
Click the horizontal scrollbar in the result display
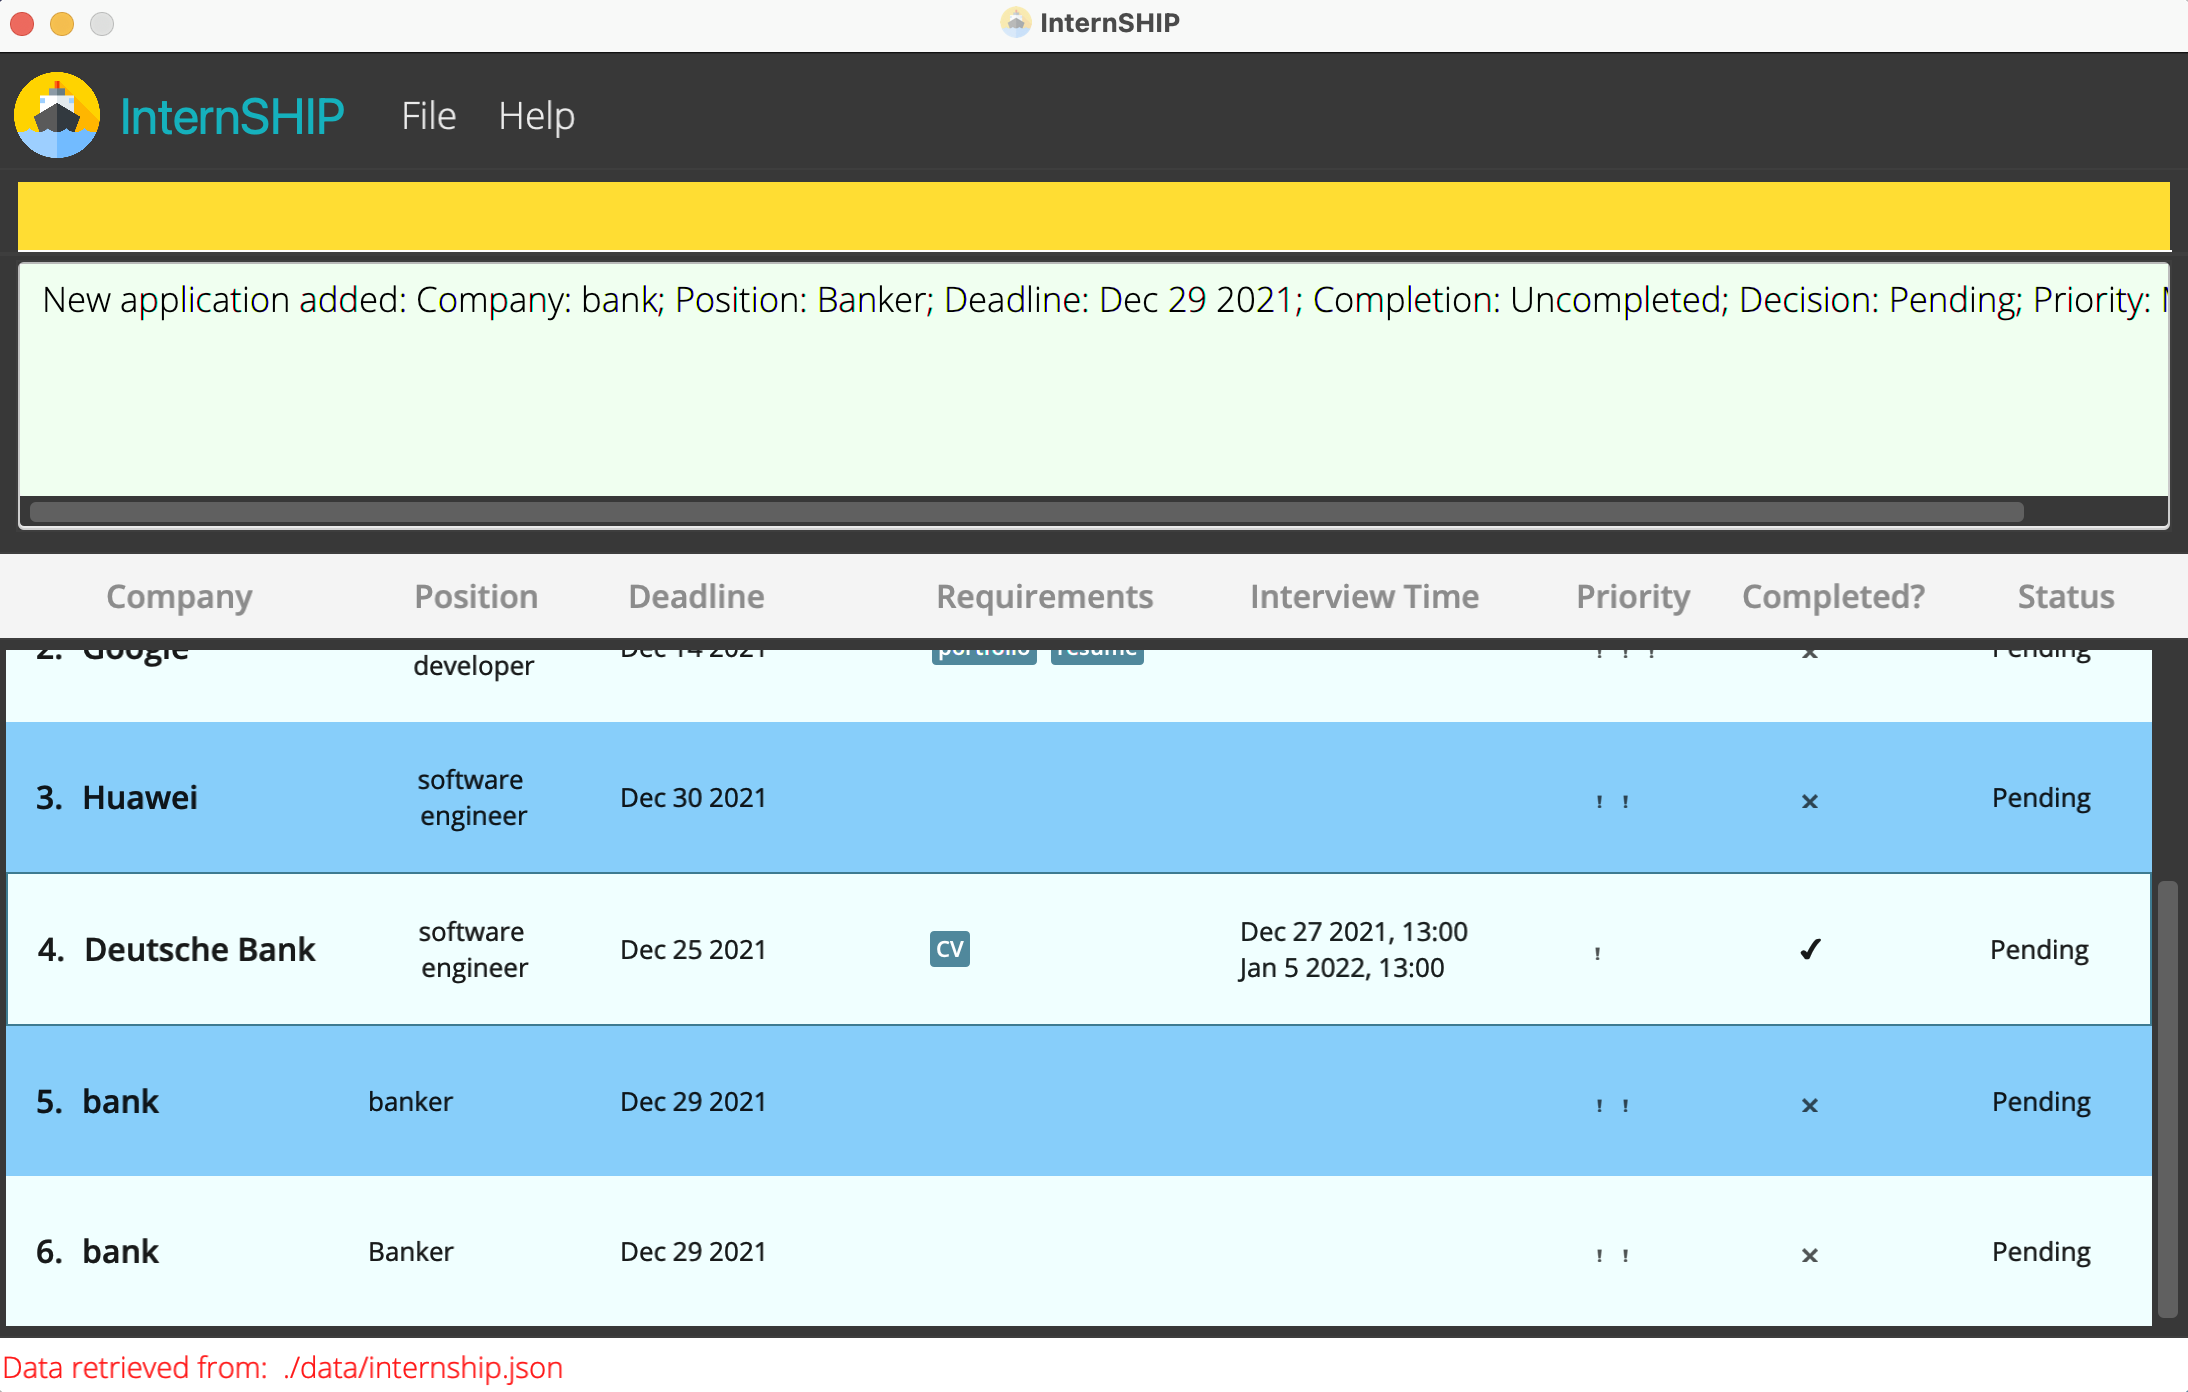coord(1026,512)
